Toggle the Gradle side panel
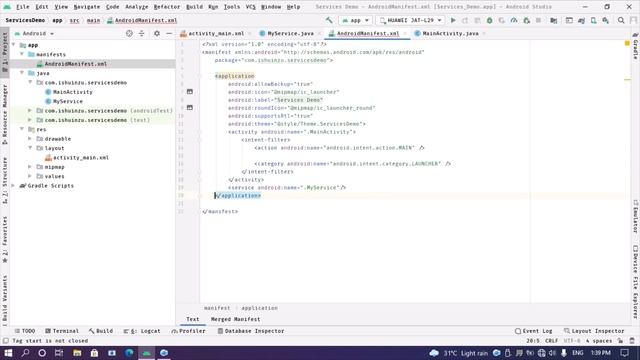640x360 pixels. click(635, 46)
